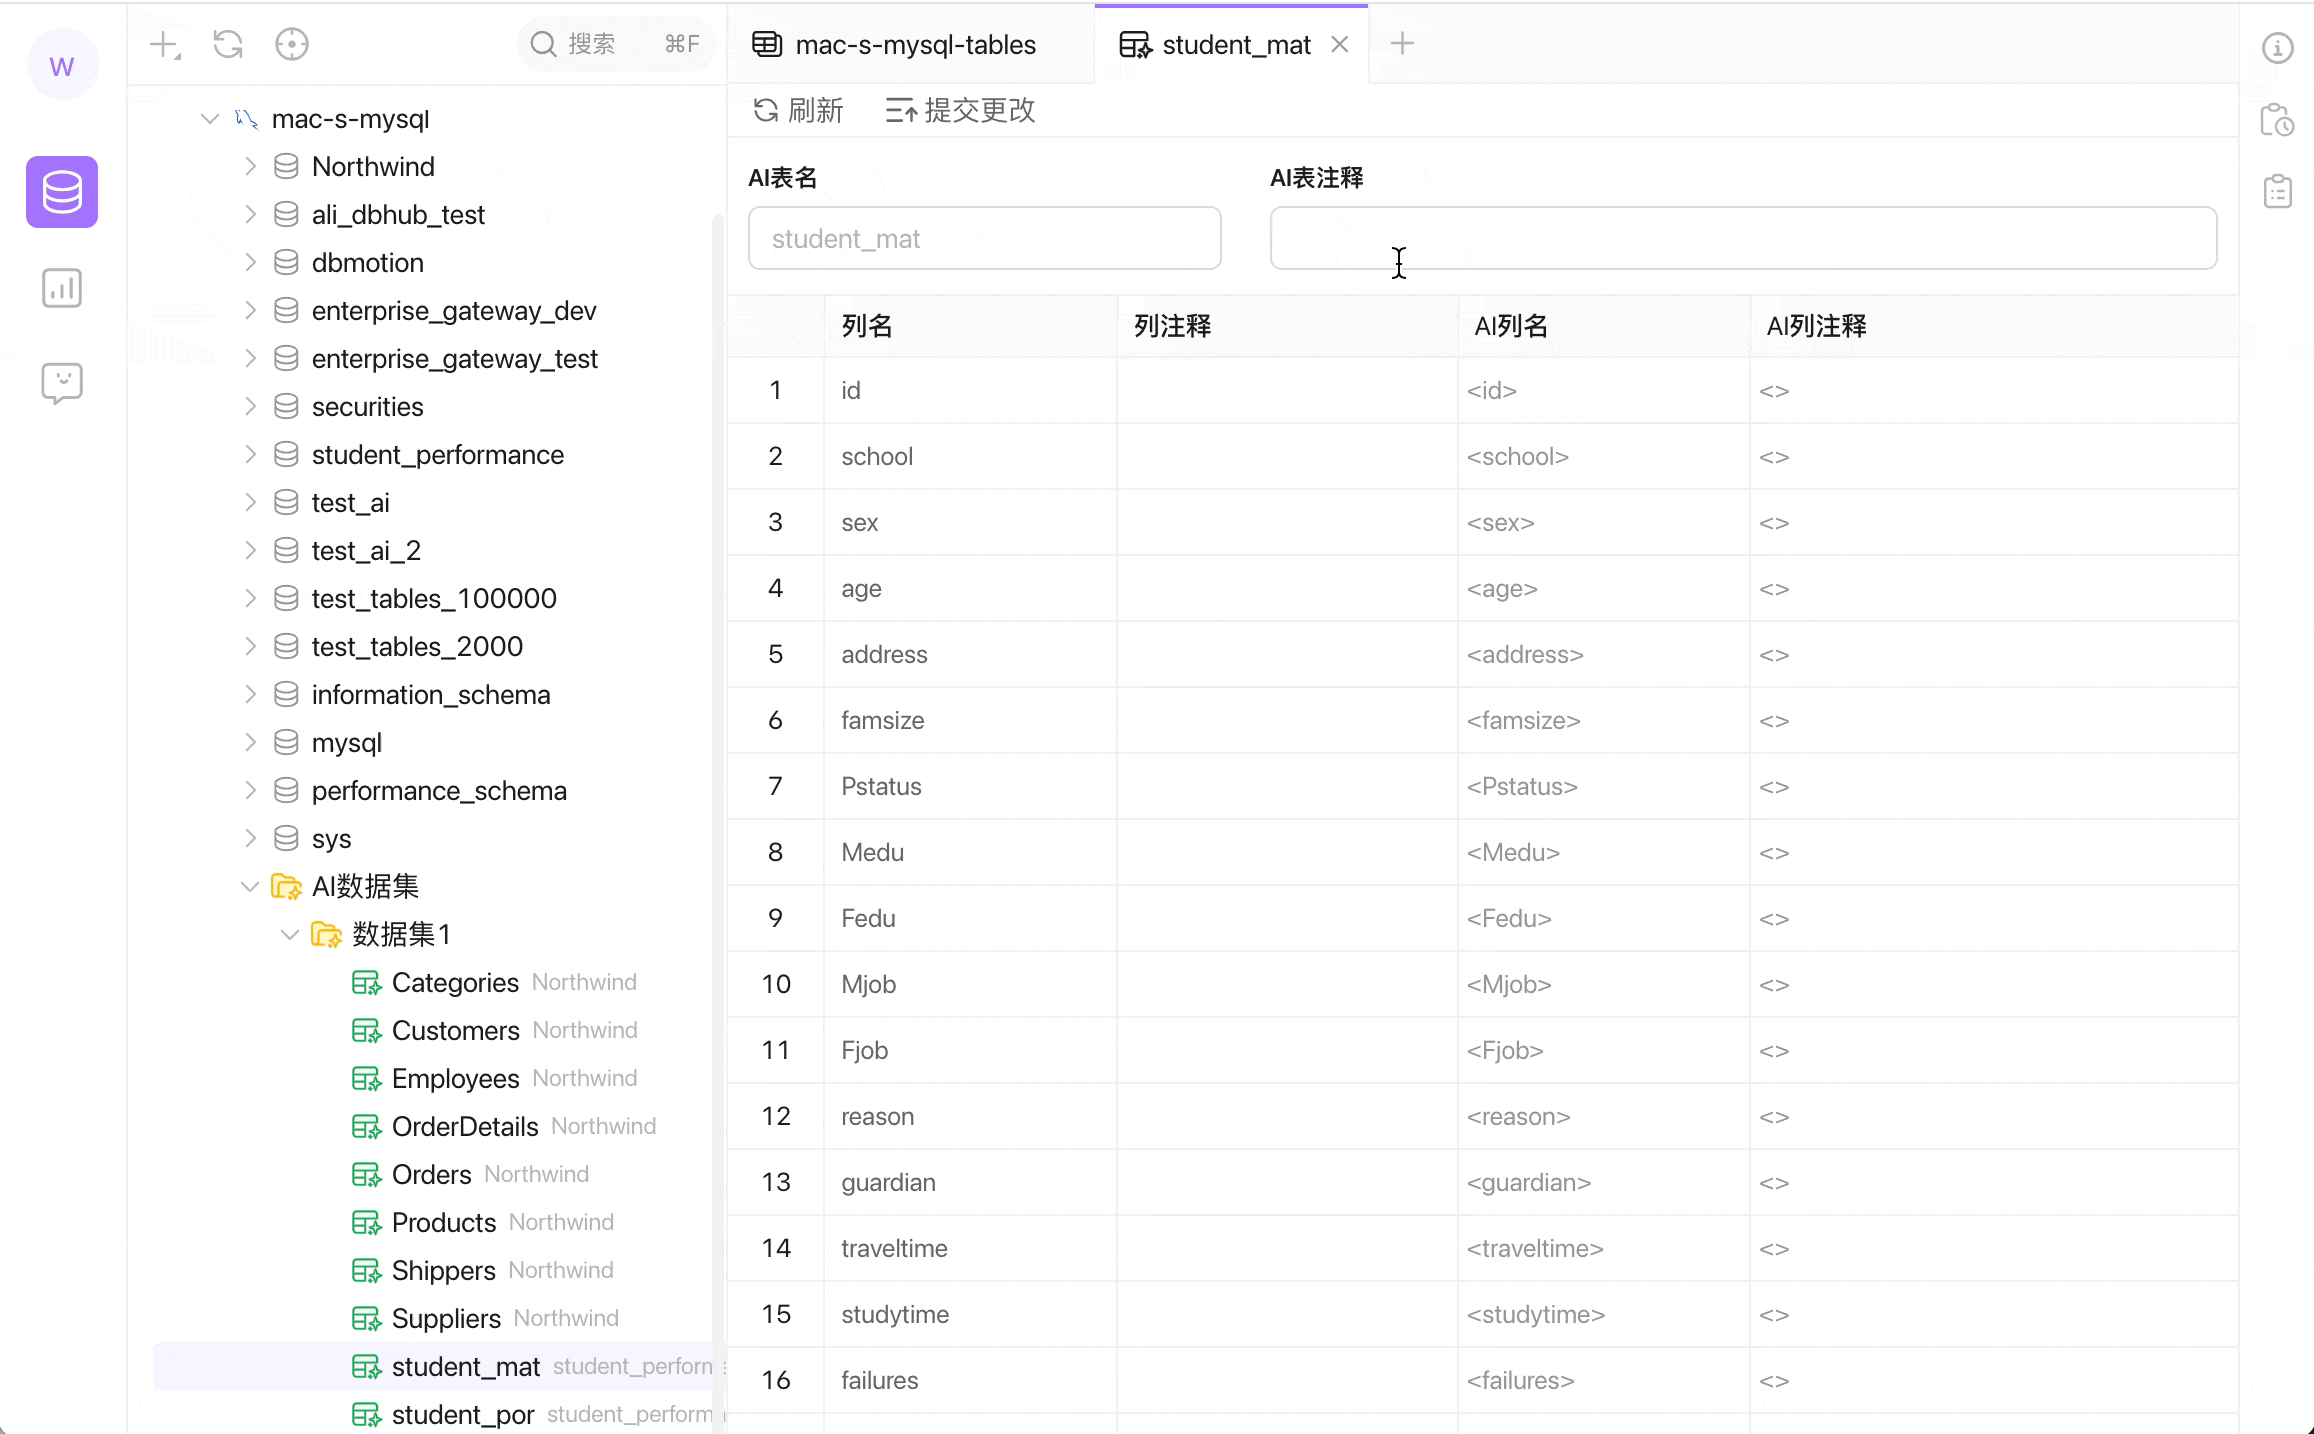Expand the student_performance database
Image resolution: width=2314 pixels, height=1434 pixels.
(x=250, y=455)
